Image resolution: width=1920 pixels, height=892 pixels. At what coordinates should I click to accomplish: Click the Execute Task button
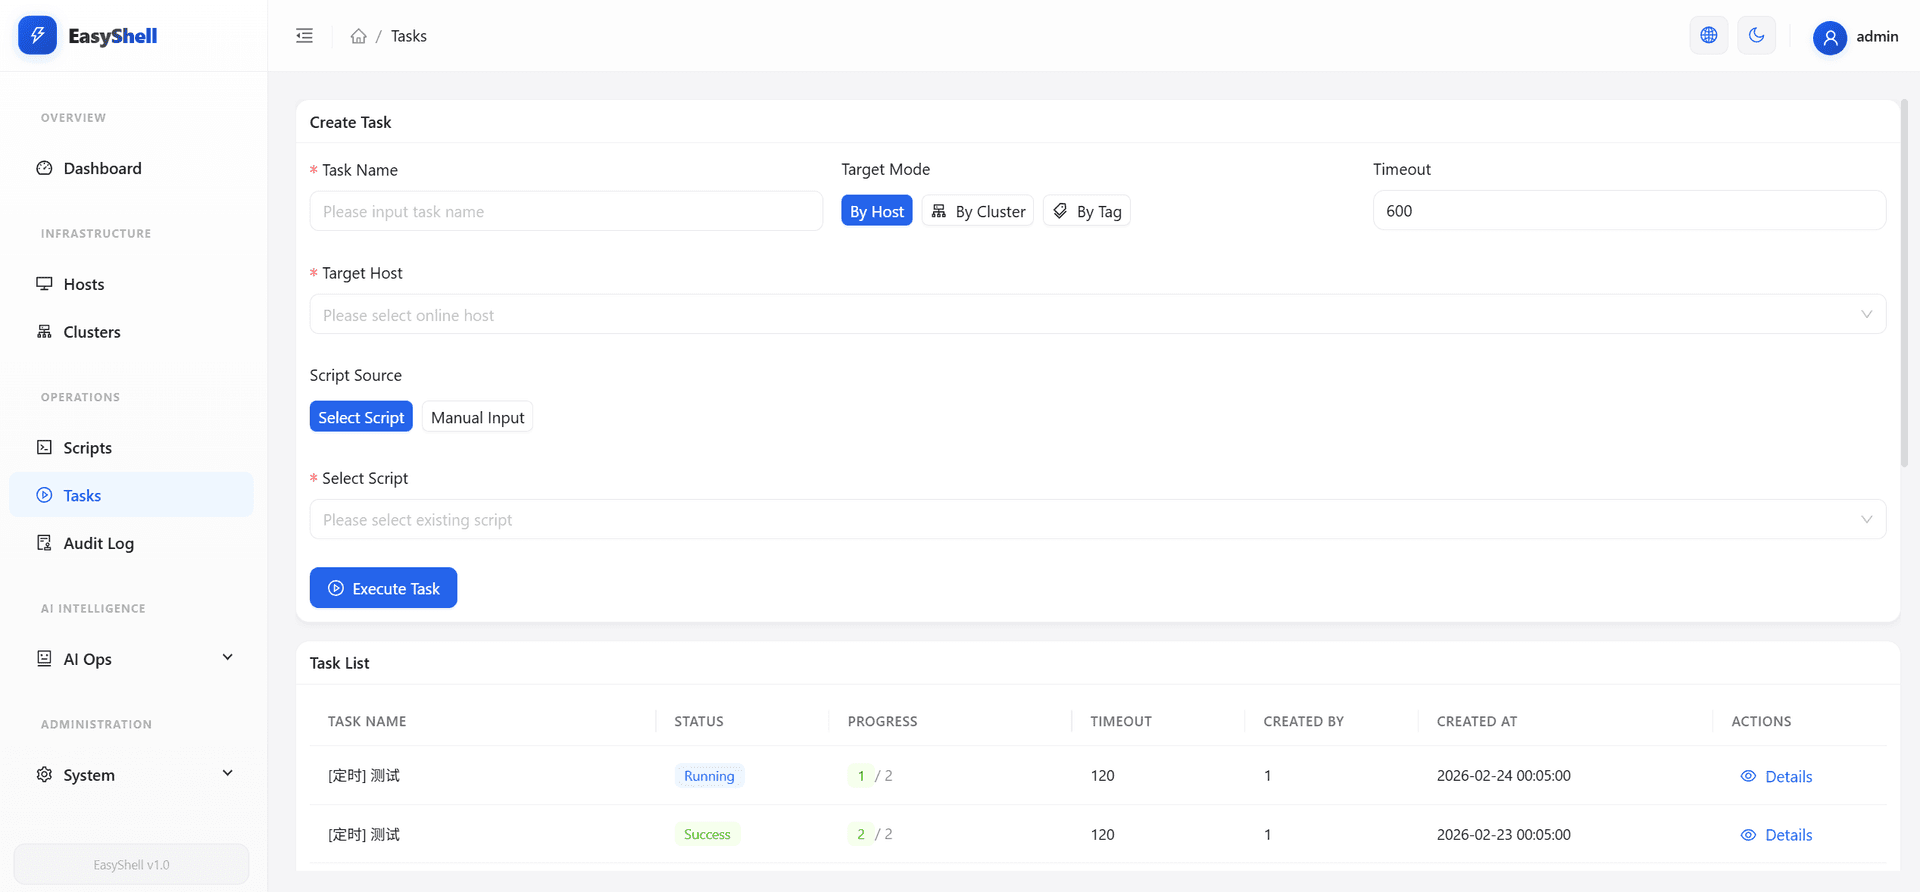tap(383, 588)
